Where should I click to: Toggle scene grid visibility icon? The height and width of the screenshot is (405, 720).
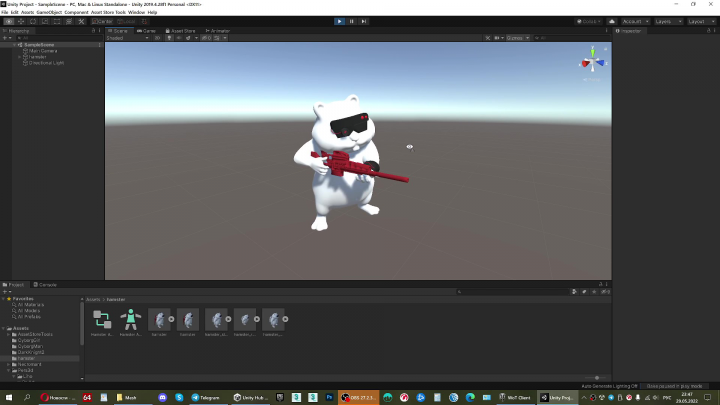pos(217,38)
